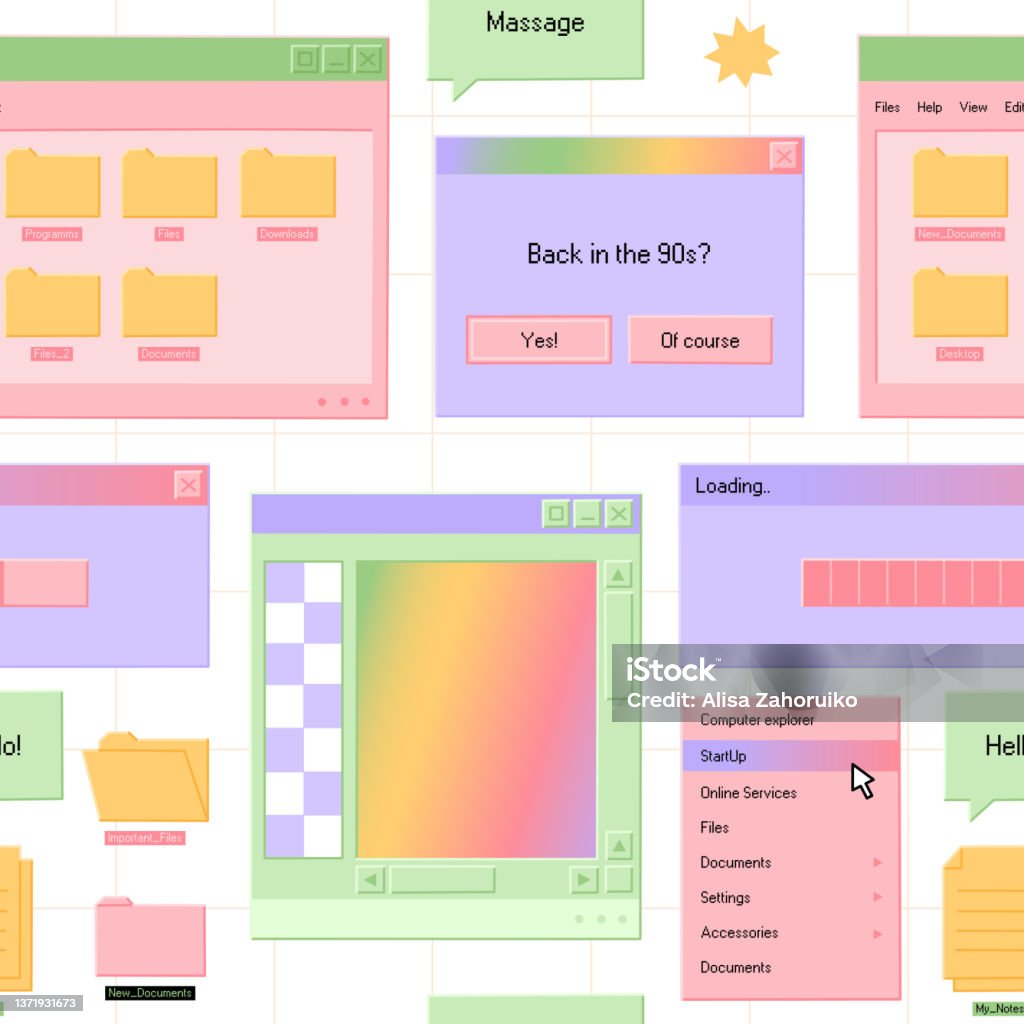Image resolution: width=1024 pixels, height=1024 pixels.
Task: Open the Important_Files open folder
Action: 146,777
